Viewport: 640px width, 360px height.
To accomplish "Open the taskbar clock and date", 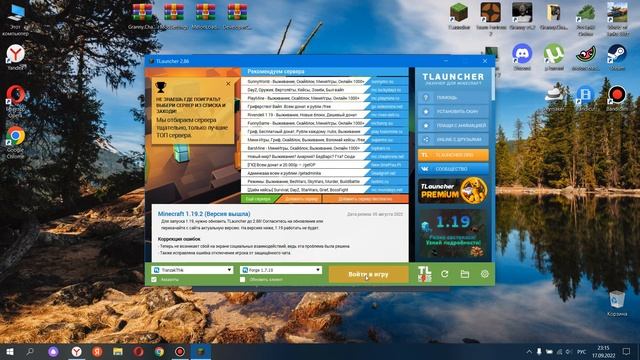I will coord(603,351).
